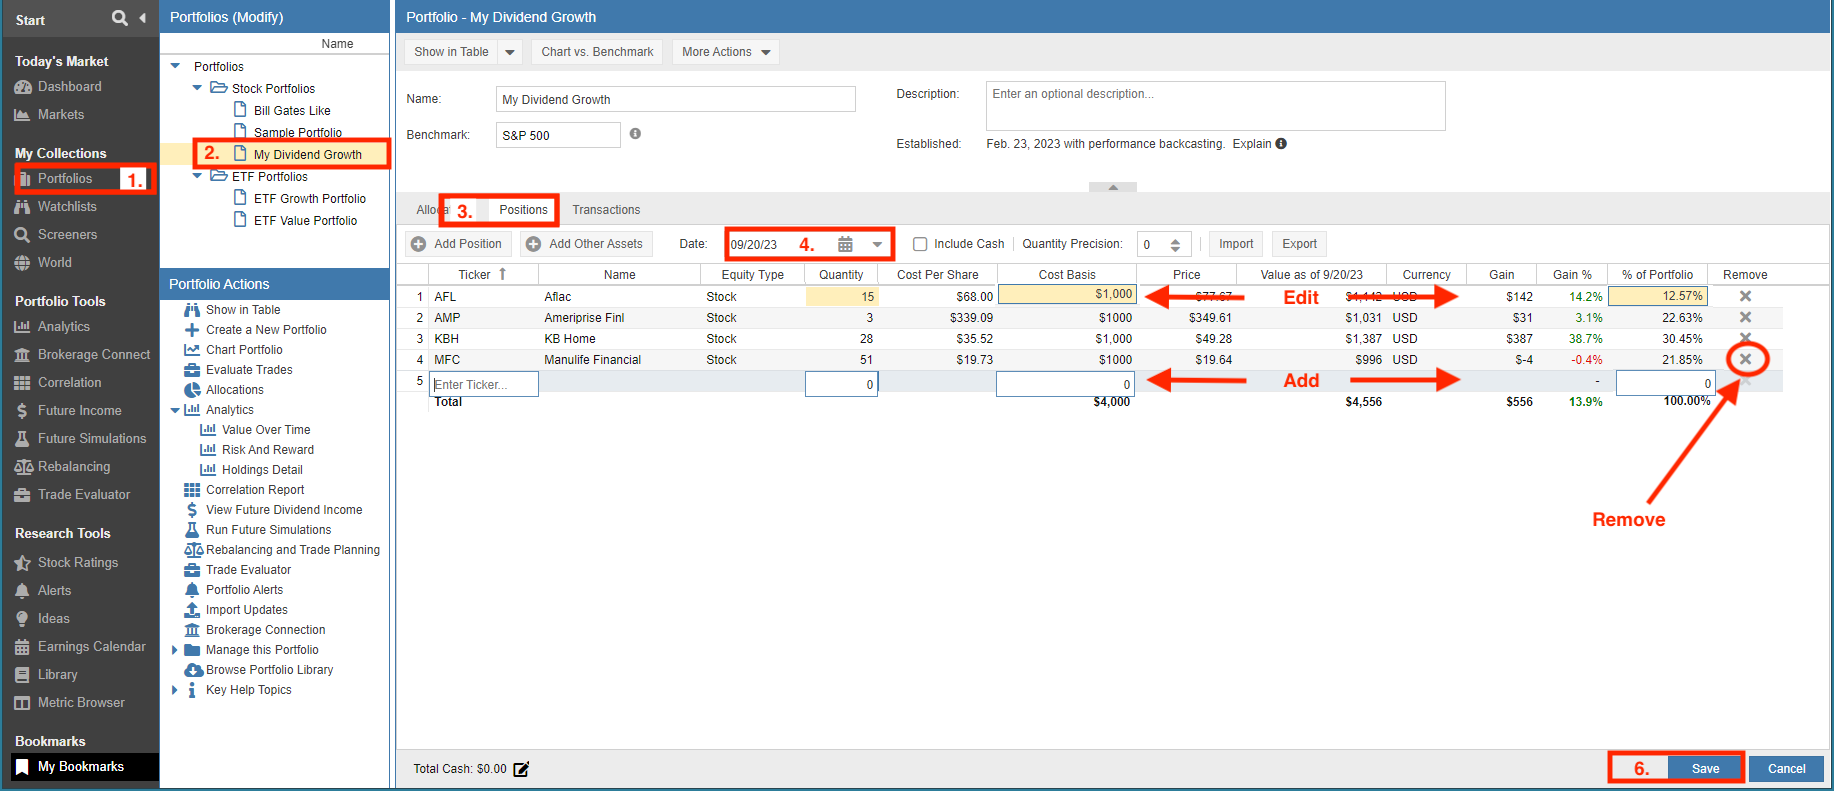Open Stock Ratings research tool
This screenshot has height=791, width=1834.
[77, 563]
